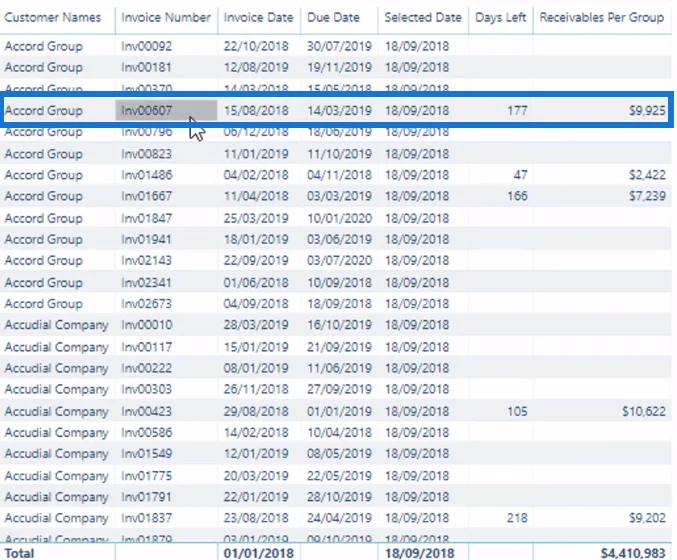Screen dimensions: 677x560
Task: Click receivables value $10,622
Action: coord(644,411)
